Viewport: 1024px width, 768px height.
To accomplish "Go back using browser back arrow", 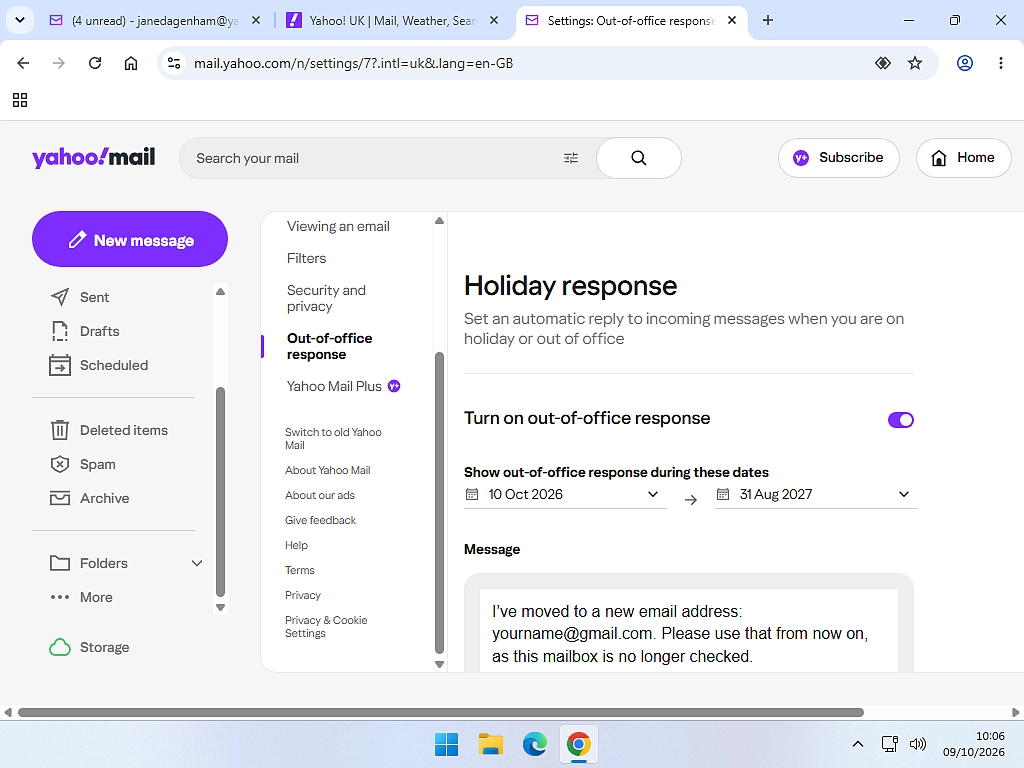I will 23,63.
